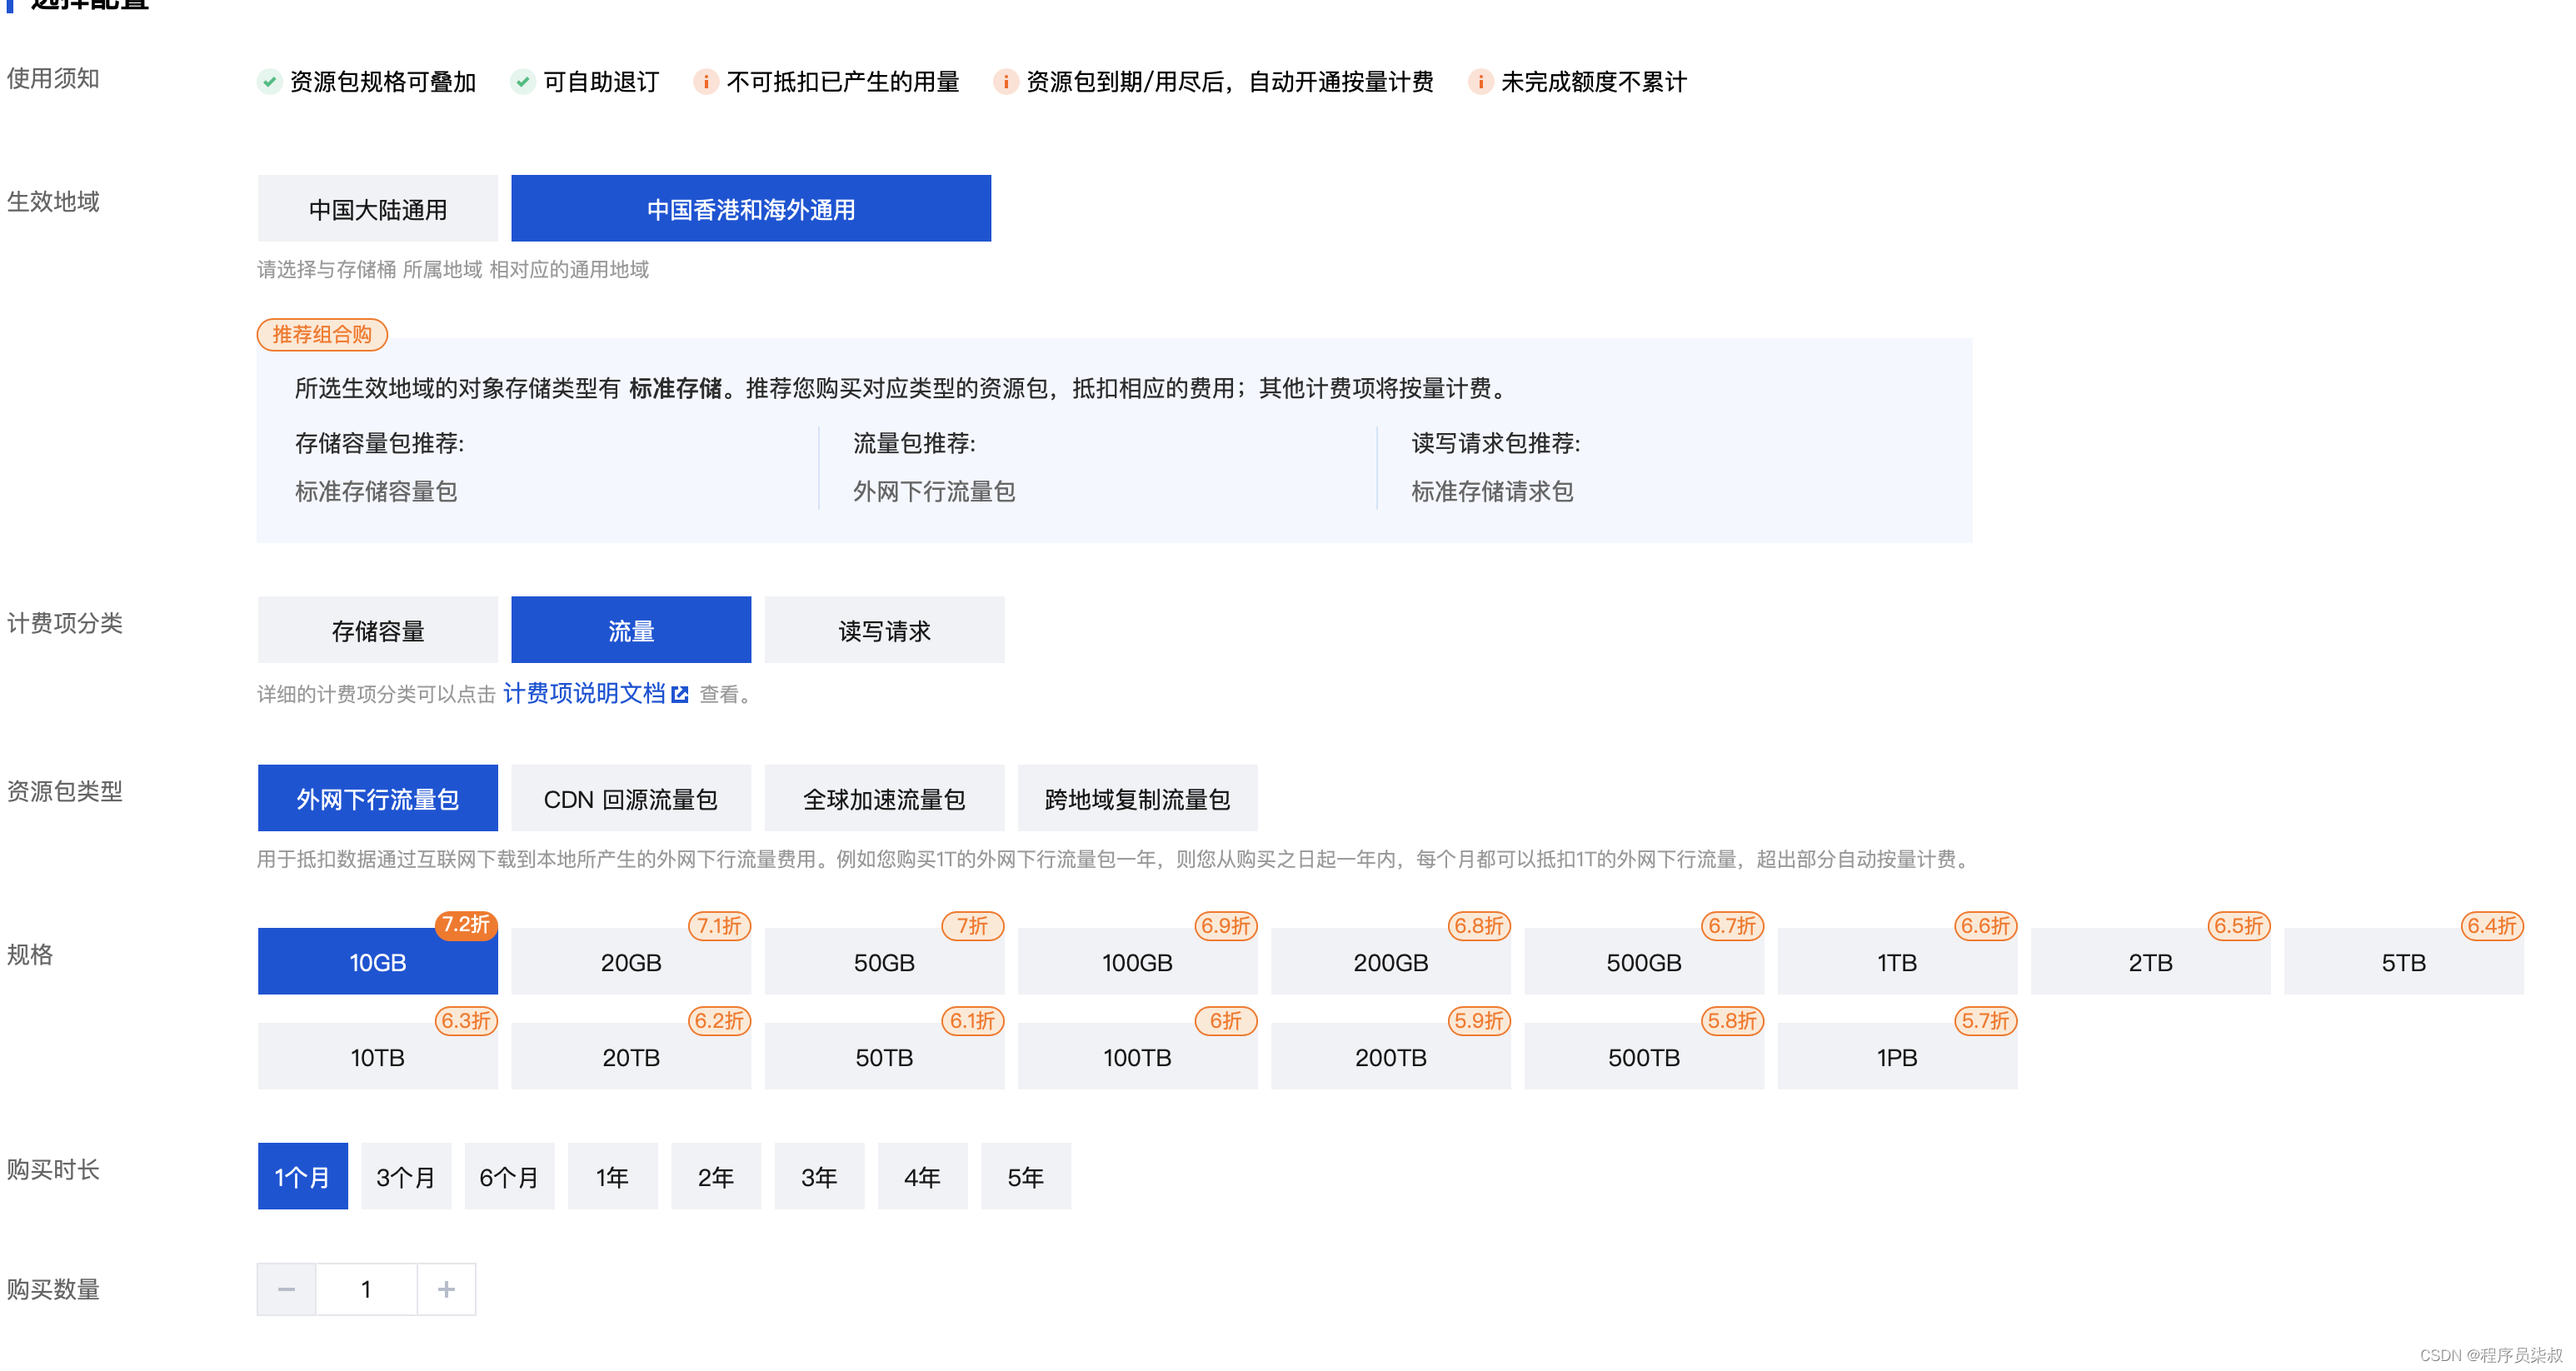Image resolution: width=2576 pixels, height=1371 pixels.
Task: Pick the 100TB specification with 6折 badge
Action: click(x=1137, y=1056)
